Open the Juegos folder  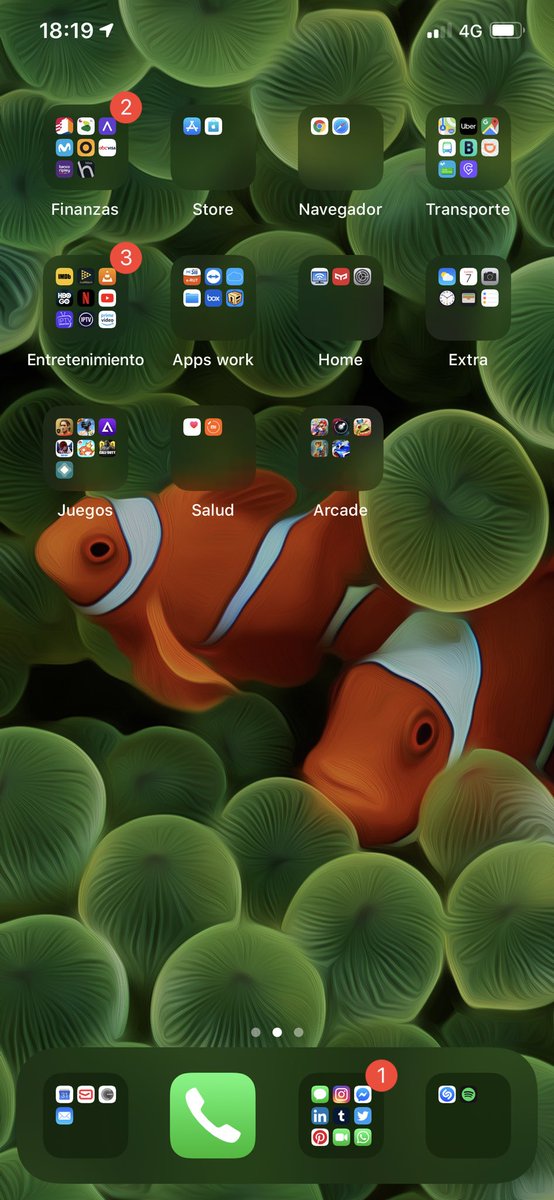pyautogui.click(x=85, y=448)
